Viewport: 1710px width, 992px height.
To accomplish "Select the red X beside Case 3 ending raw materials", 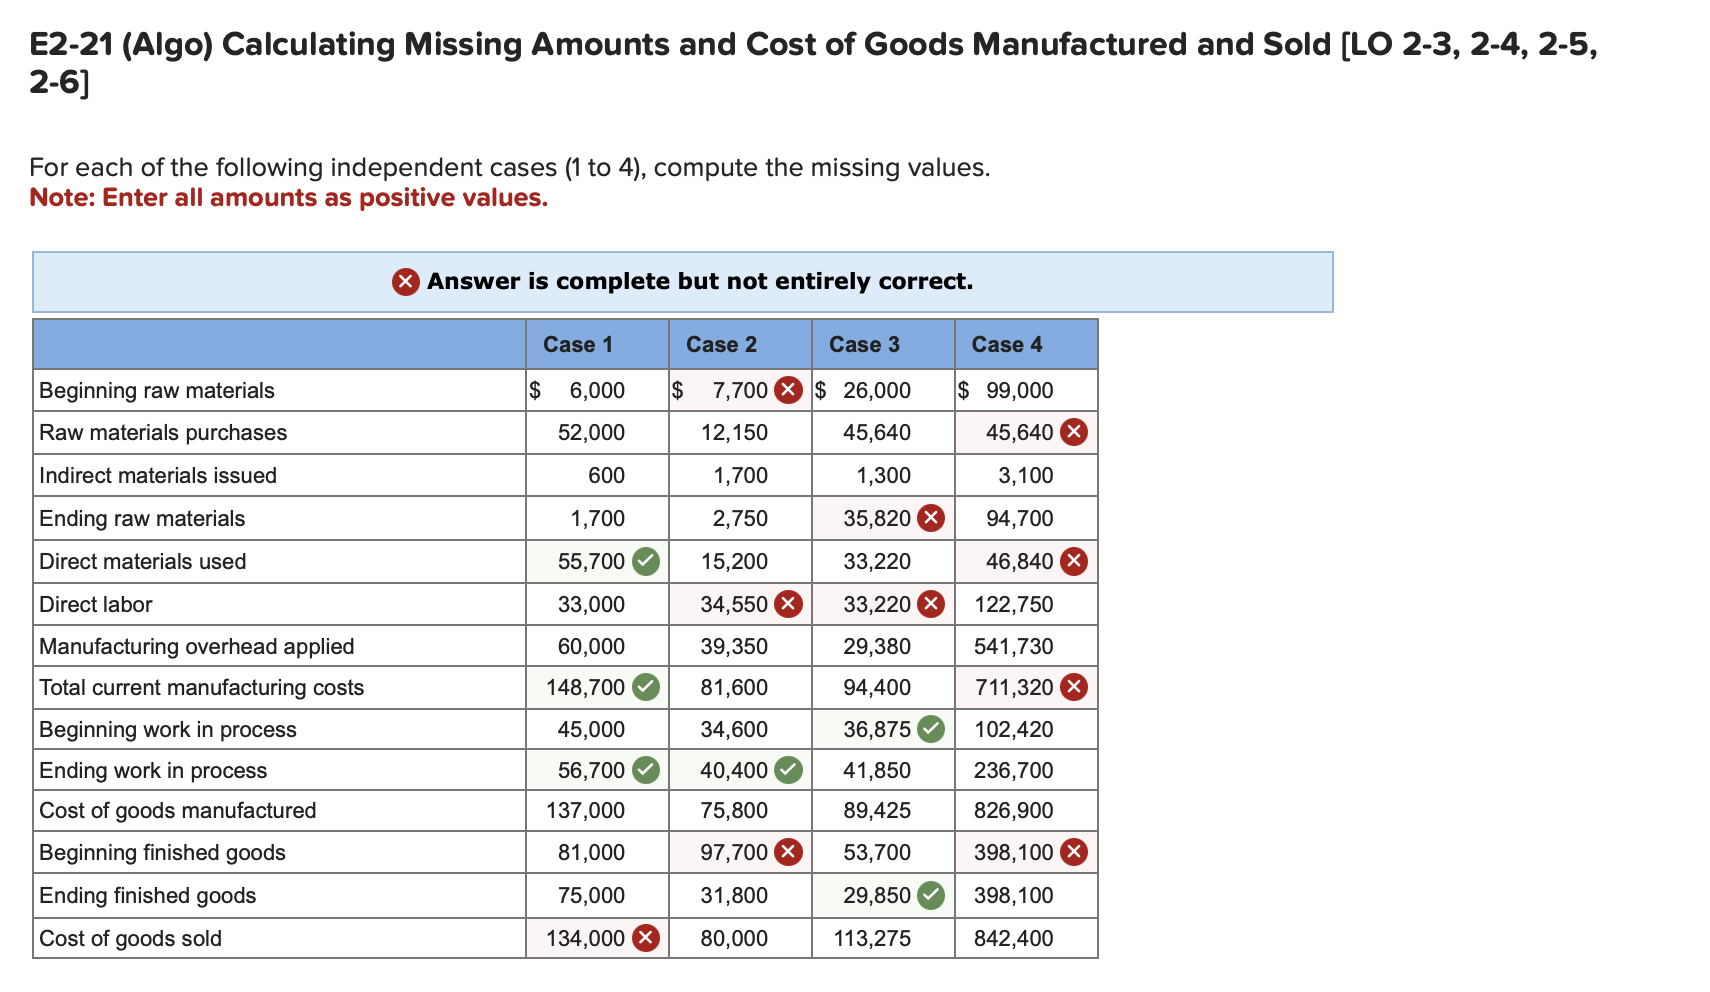I will tap(932, 518).
